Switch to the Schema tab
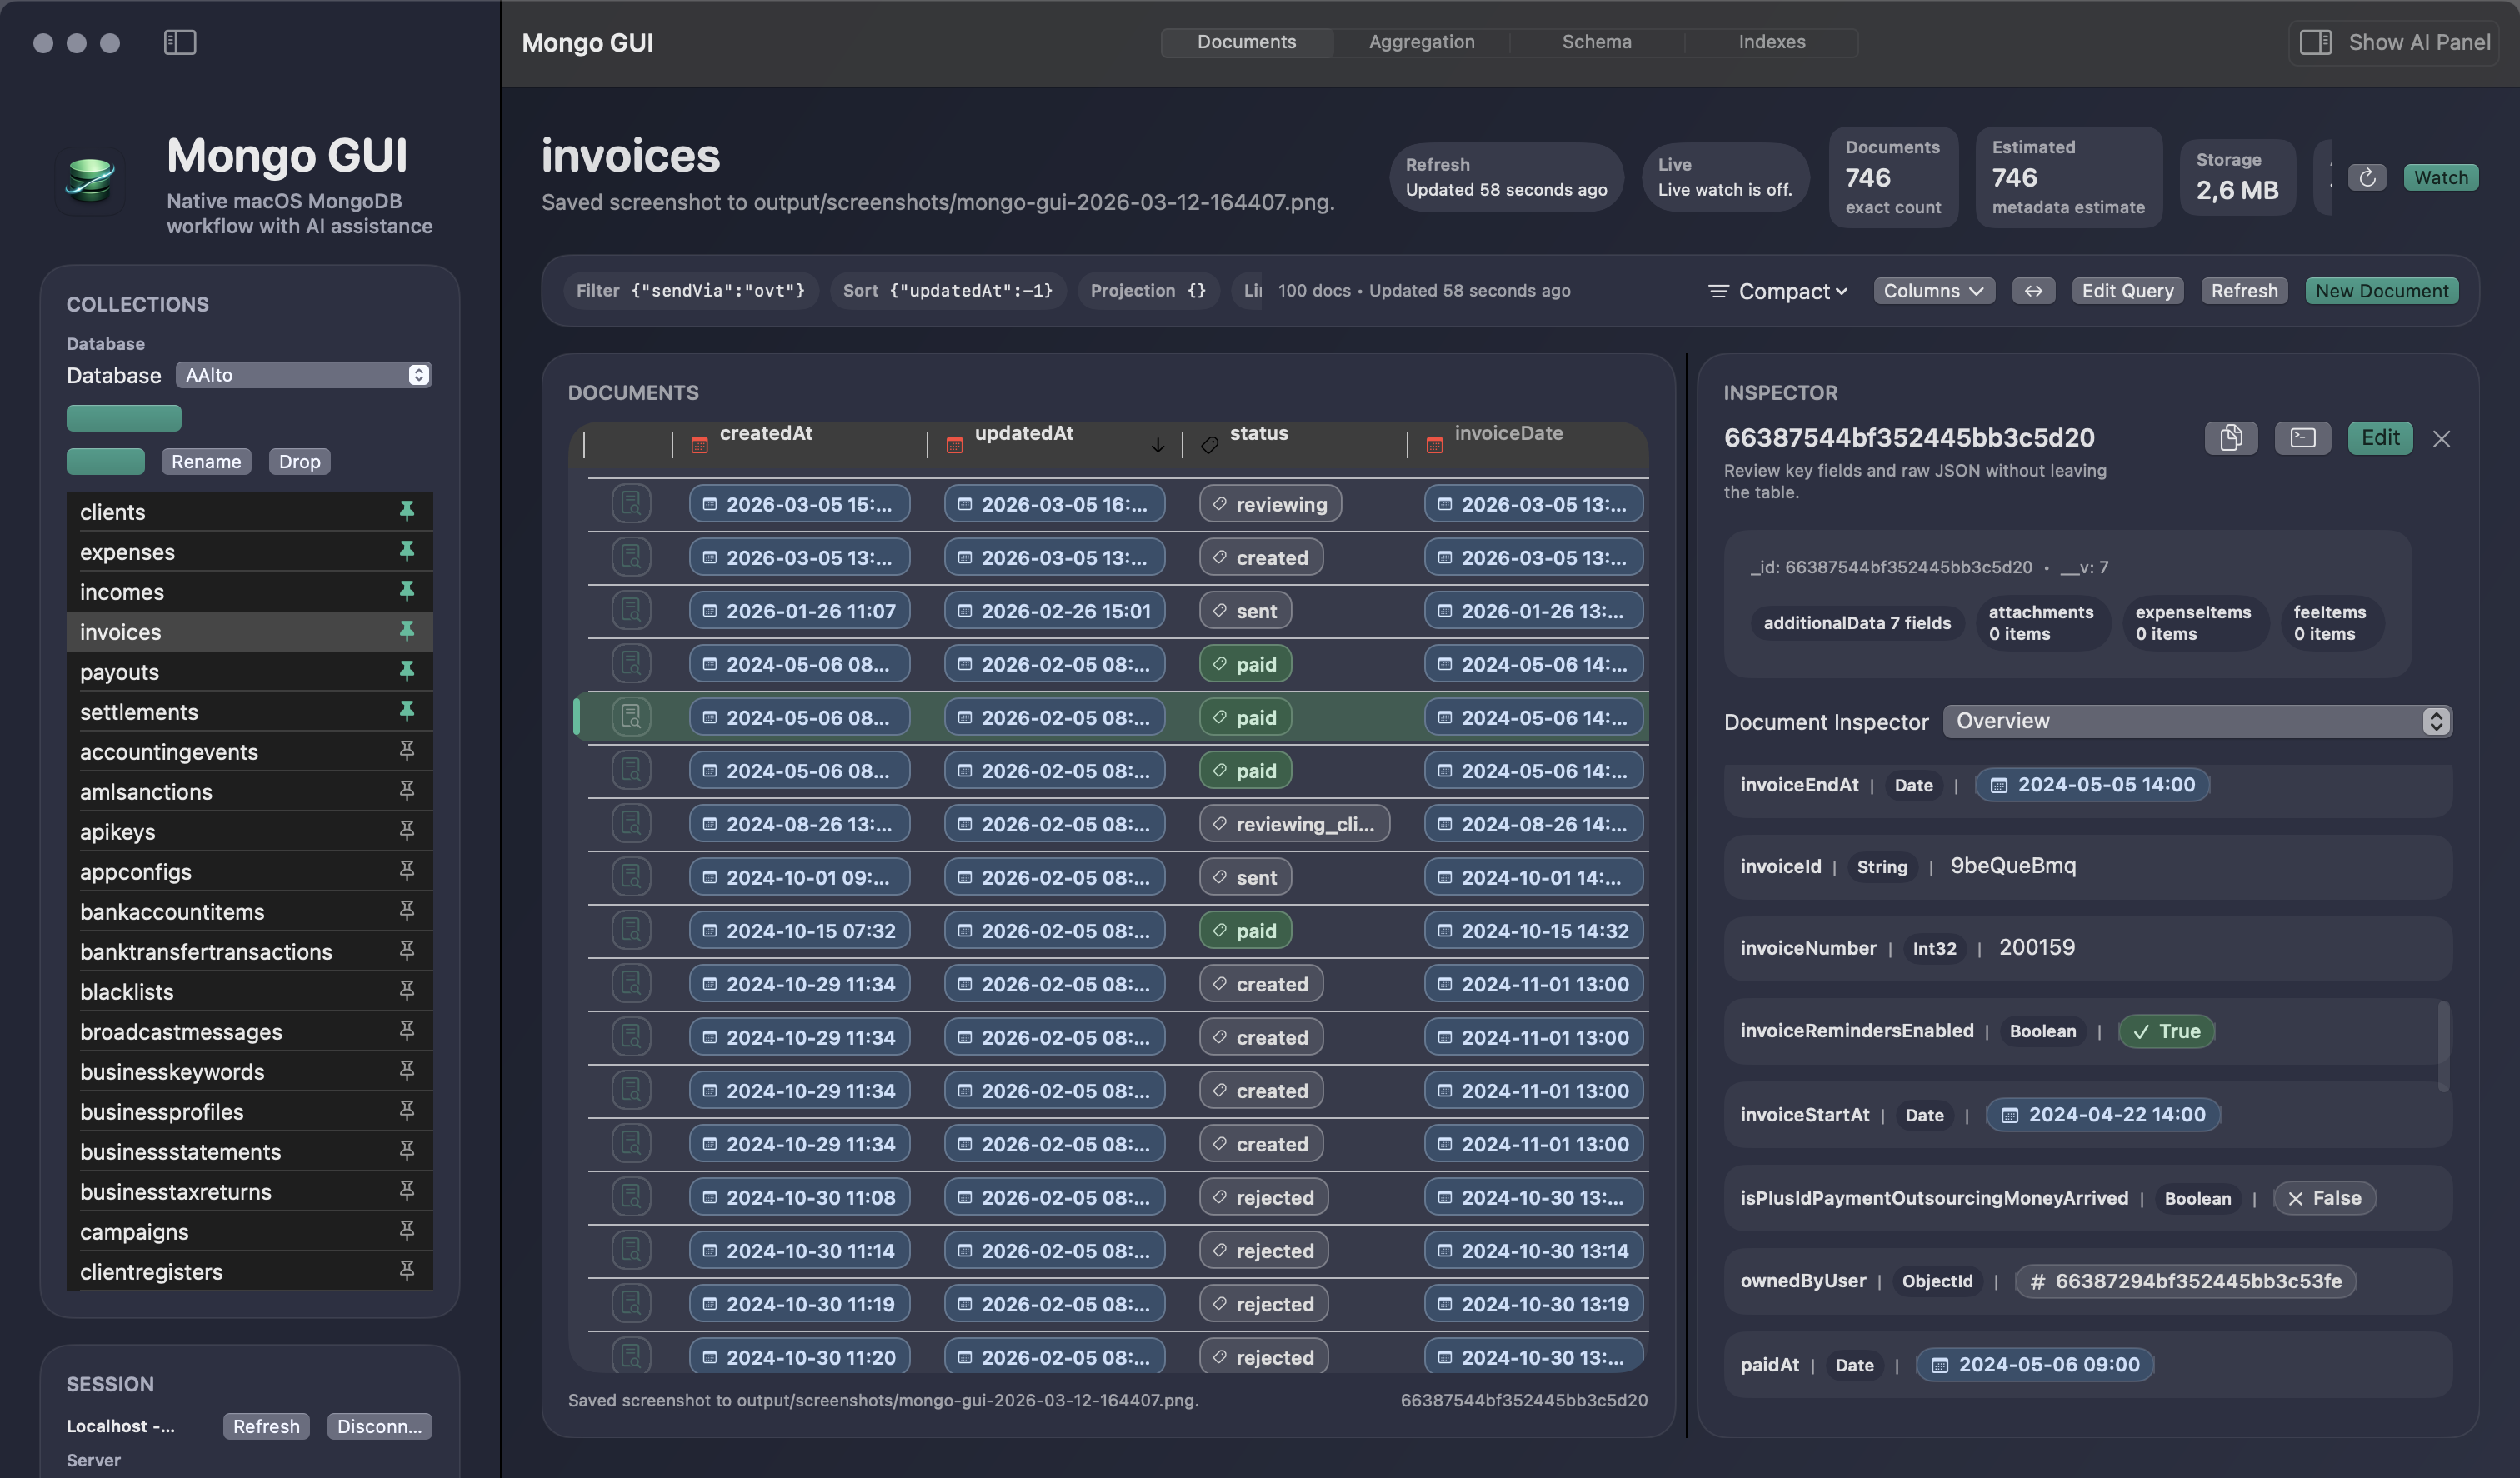This screenshot has width=2520, height=1478. tap(1596, 42)
